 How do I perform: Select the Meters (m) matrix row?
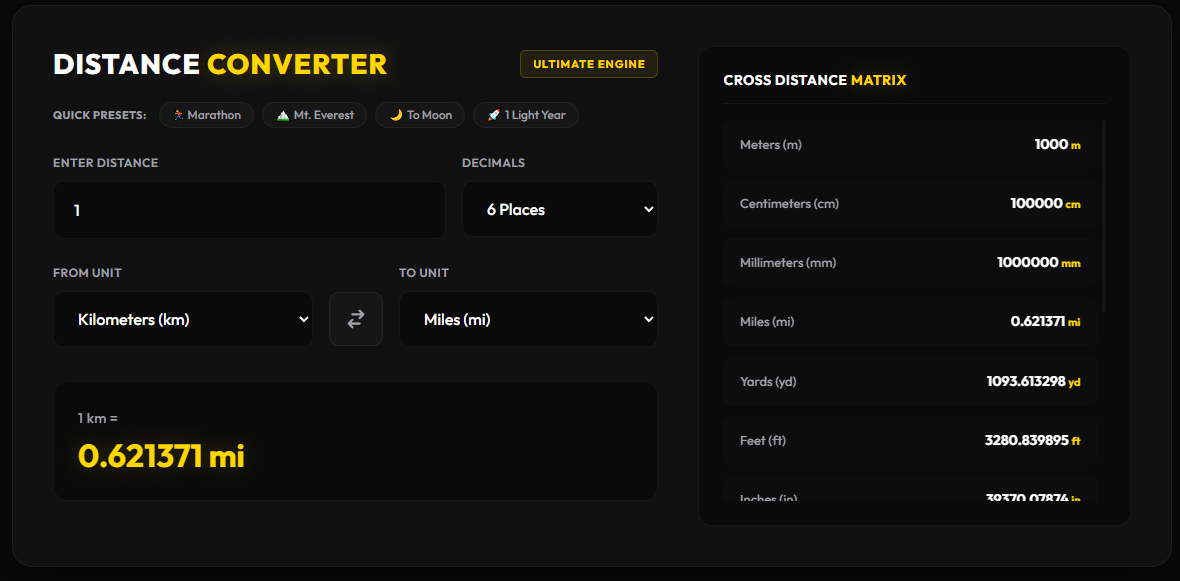(x=910, y=144)
